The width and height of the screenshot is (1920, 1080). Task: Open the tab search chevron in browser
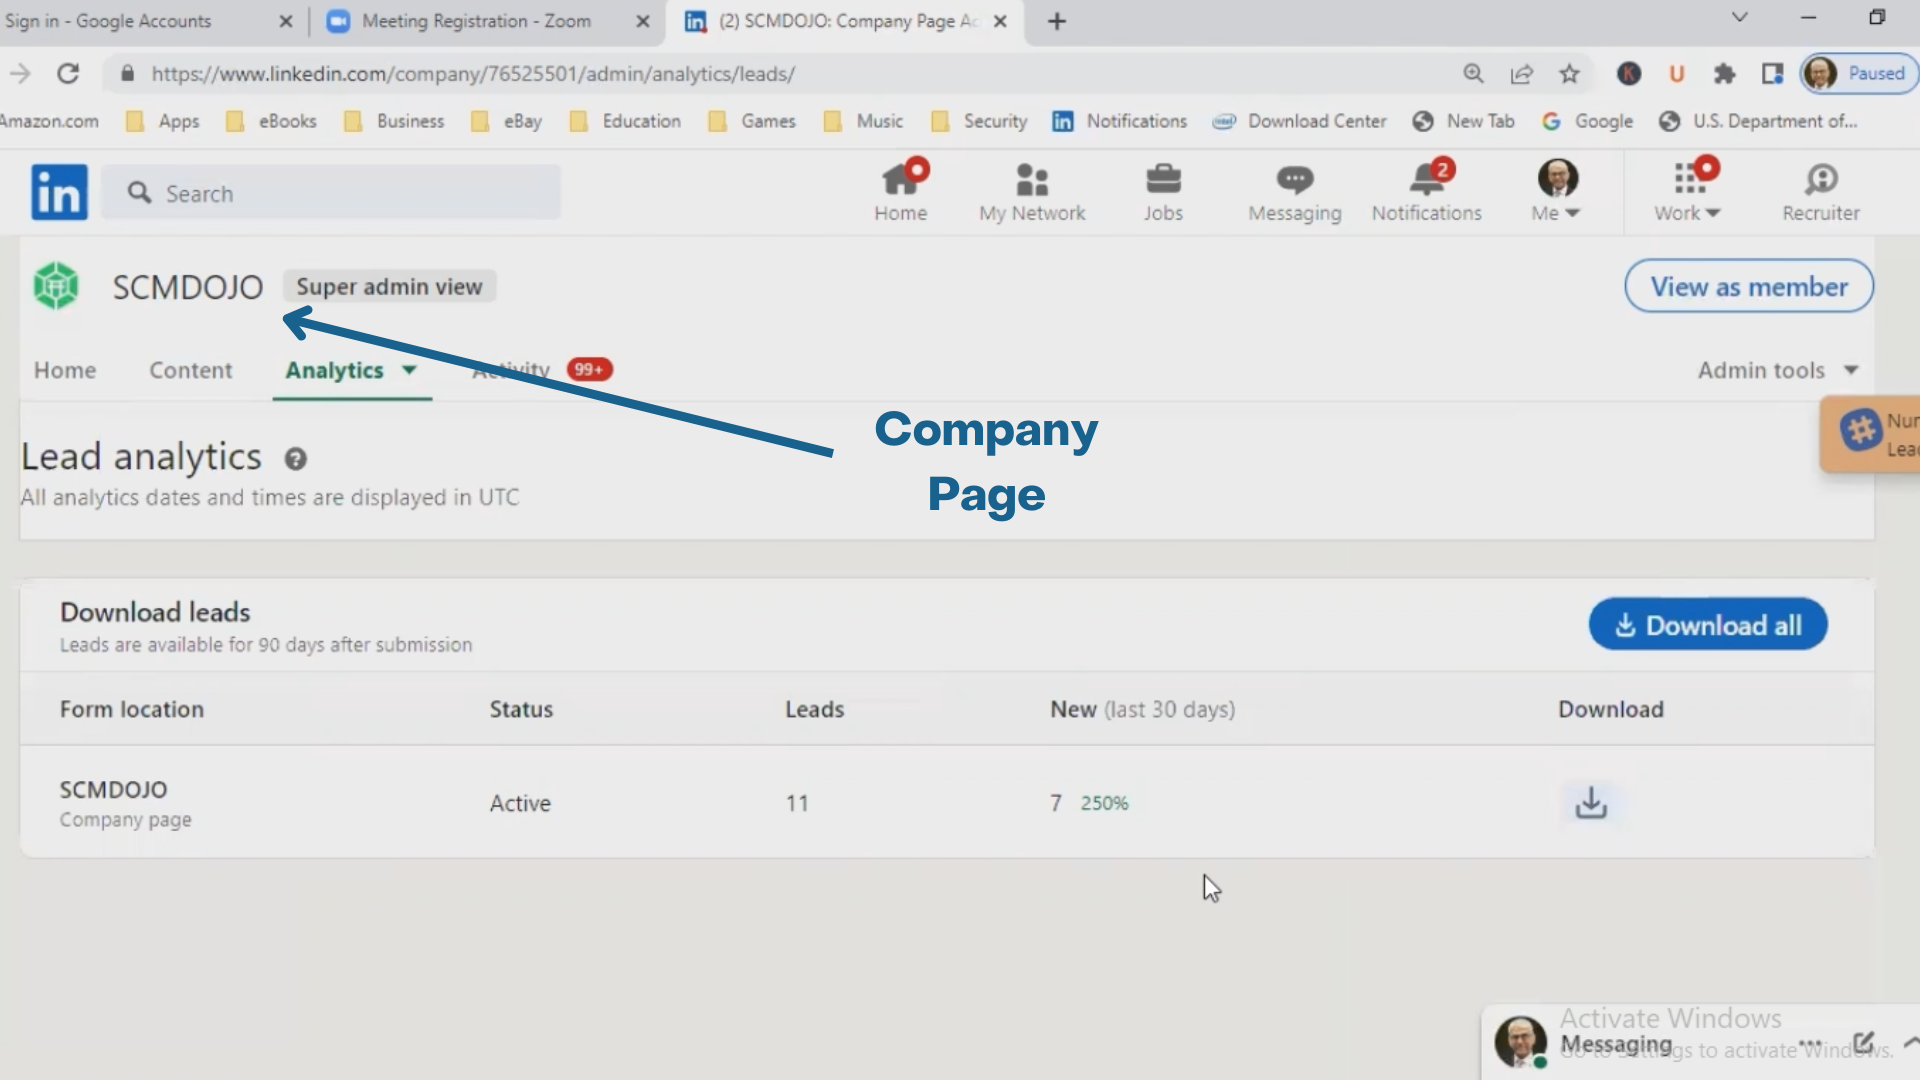point(1740,17)
